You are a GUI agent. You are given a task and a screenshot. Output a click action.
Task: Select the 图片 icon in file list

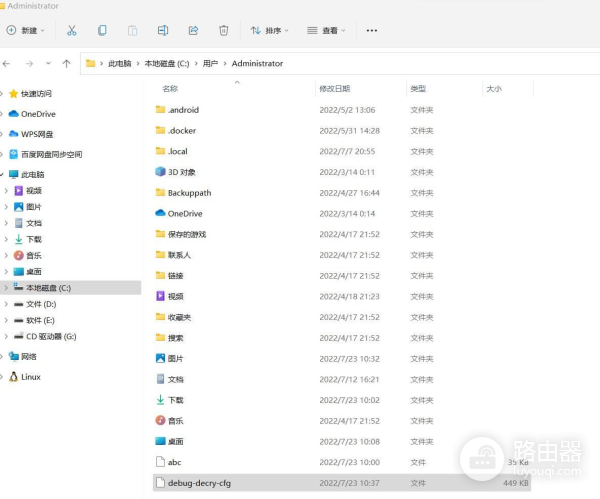click(160, 358)
